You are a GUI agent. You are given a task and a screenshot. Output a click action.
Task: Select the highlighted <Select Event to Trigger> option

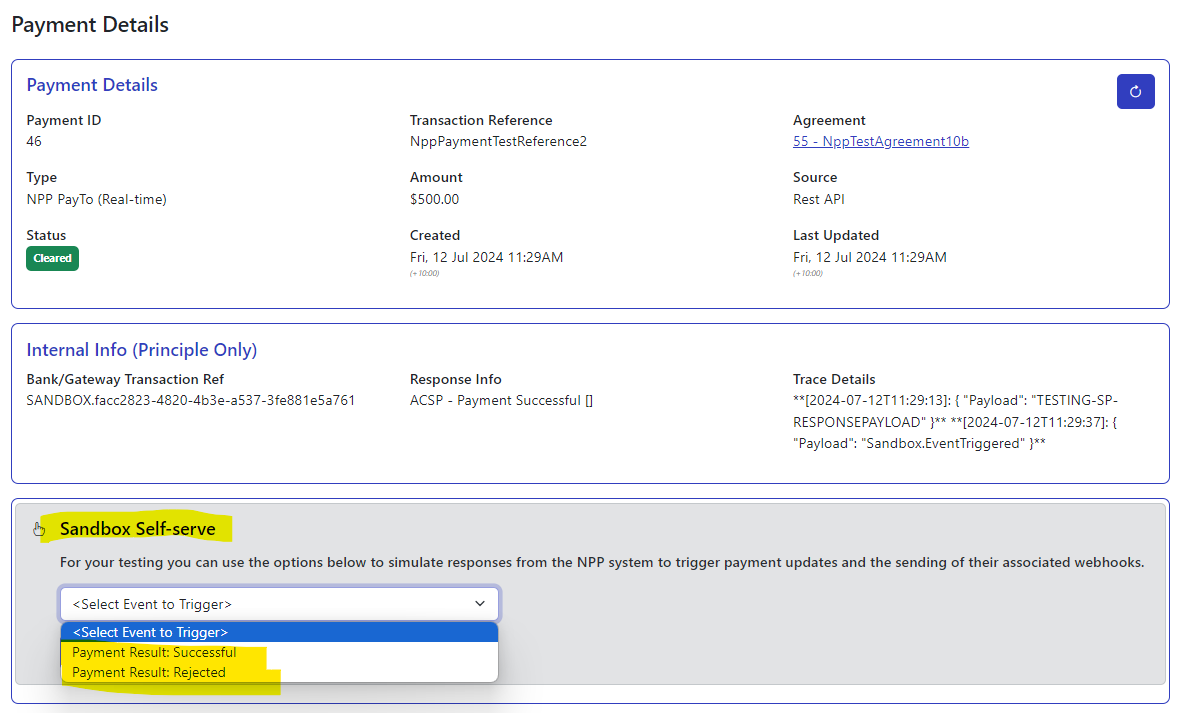[x=150, y=632]
